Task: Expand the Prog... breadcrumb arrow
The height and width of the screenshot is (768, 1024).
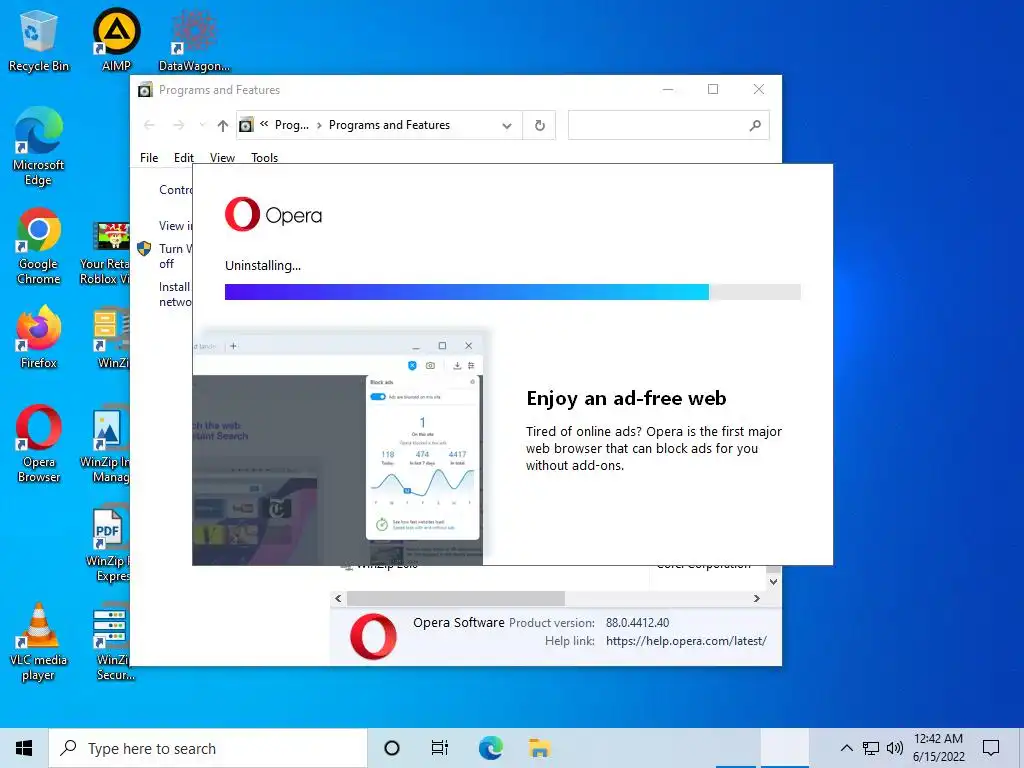Action: (319, 125)
